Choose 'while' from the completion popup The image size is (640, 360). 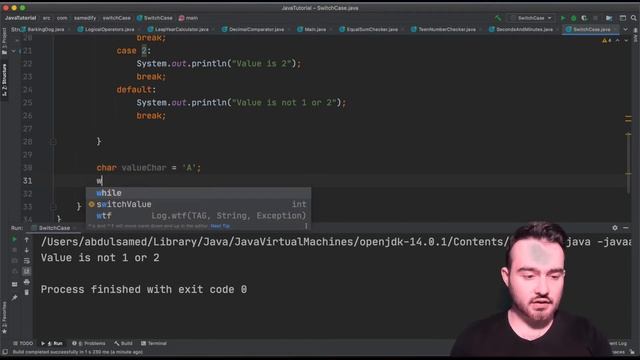tap(198, 193)
